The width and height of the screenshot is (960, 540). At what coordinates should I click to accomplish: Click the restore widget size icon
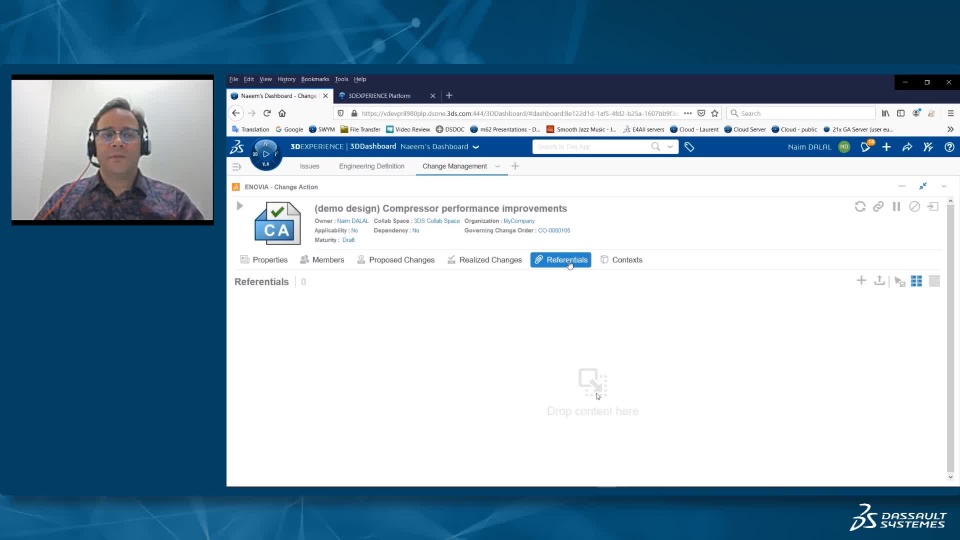click(923, 186)
